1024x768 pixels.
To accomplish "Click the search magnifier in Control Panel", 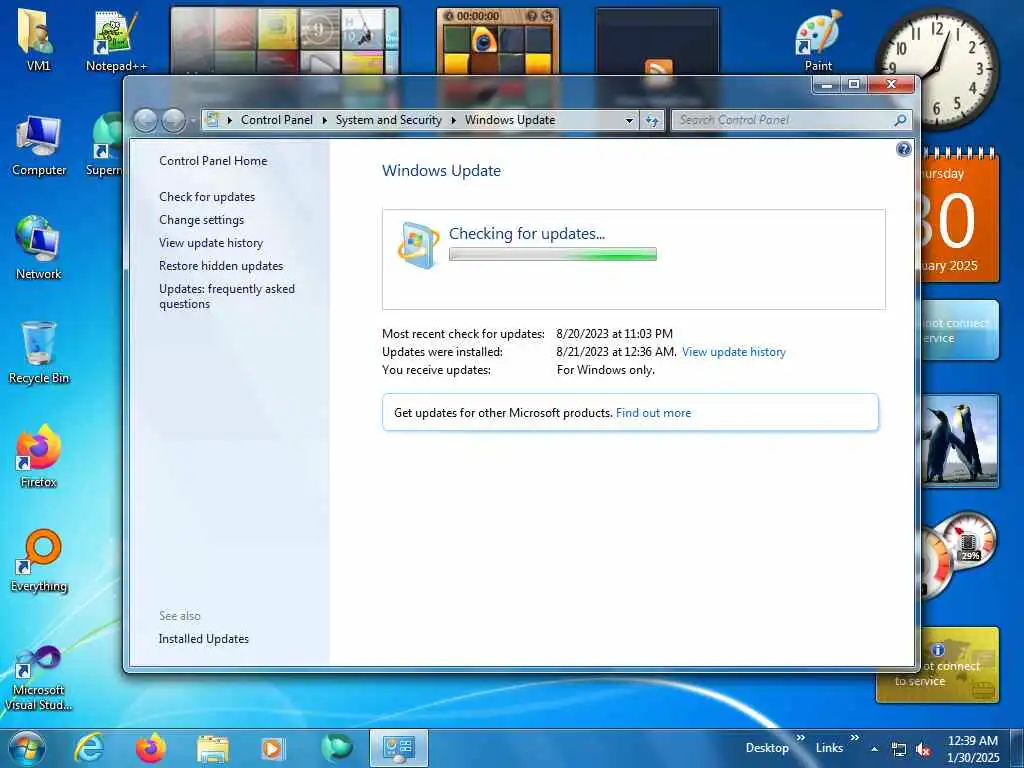I will coord(900,120).
